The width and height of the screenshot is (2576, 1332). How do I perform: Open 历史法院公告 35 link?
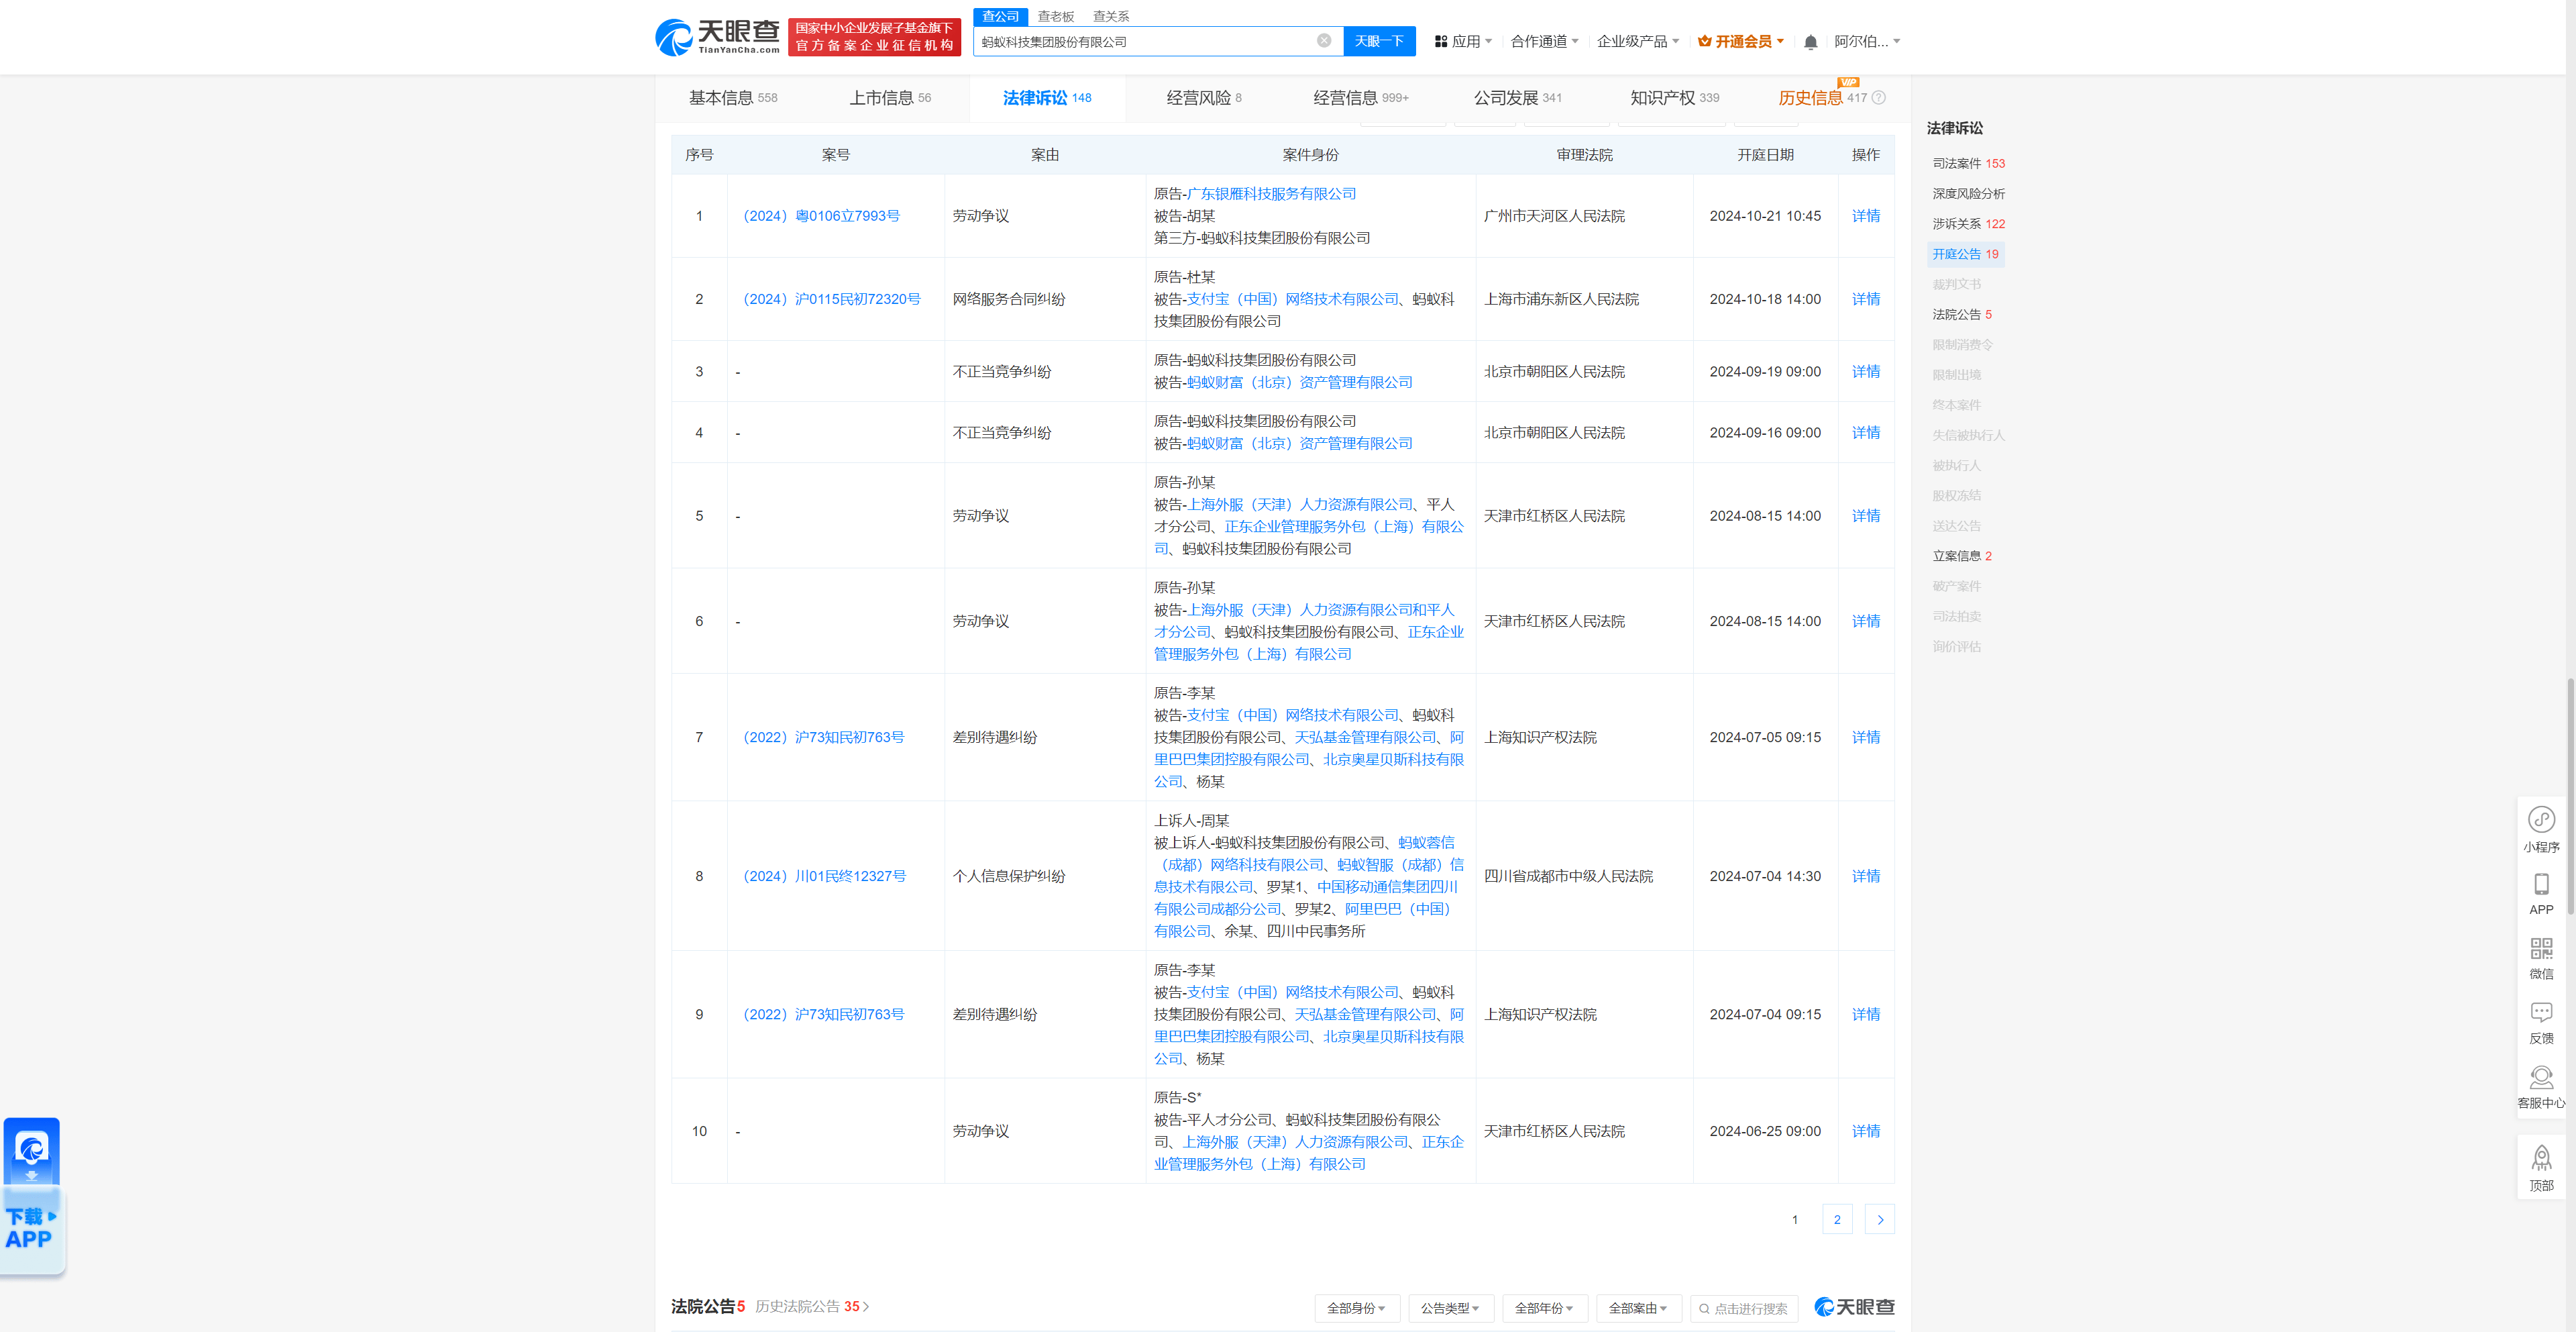tap(812, 1306)
